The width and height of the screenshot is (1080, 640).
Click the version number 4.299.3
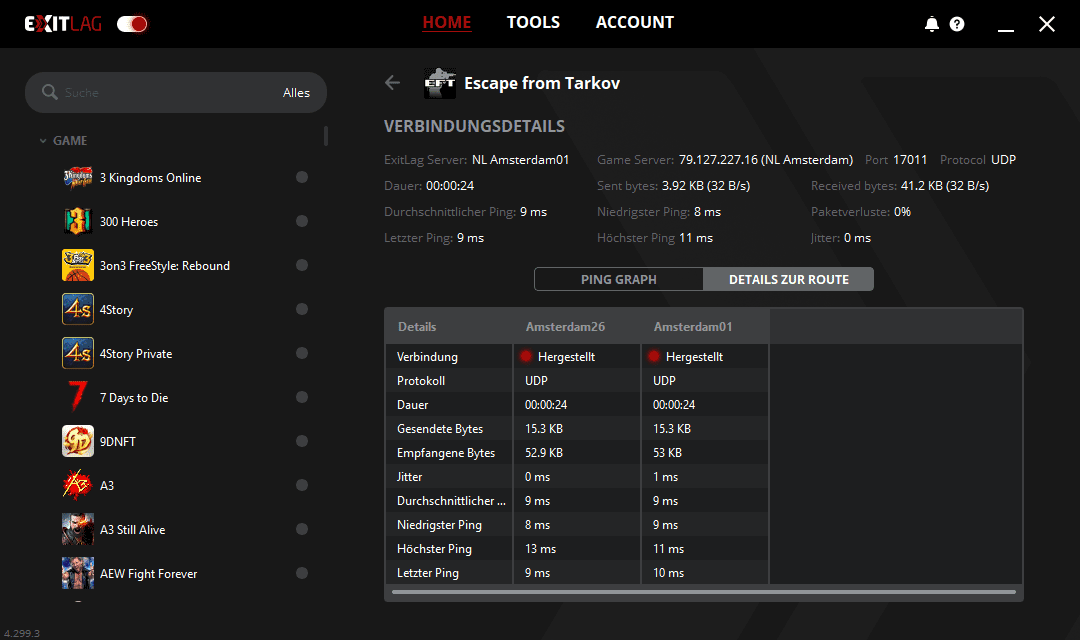[x=22, y=633]
